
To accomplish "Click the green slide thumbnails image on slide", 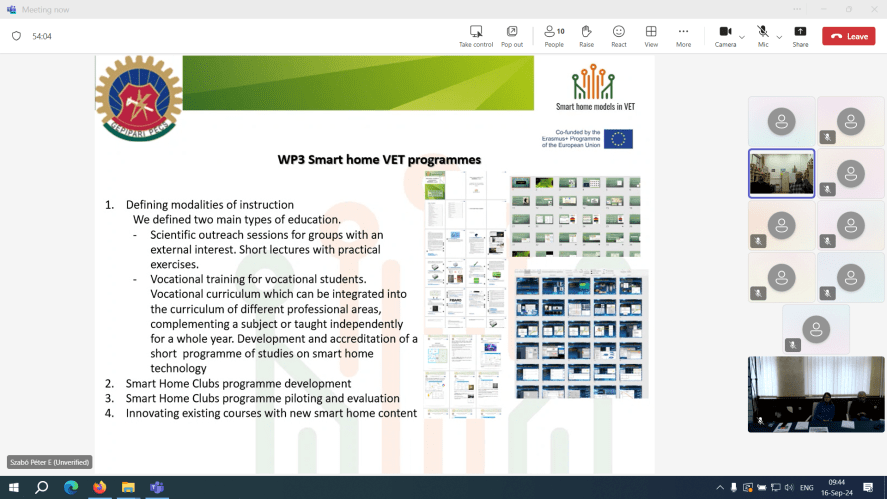I will click(x=575, y=216).
